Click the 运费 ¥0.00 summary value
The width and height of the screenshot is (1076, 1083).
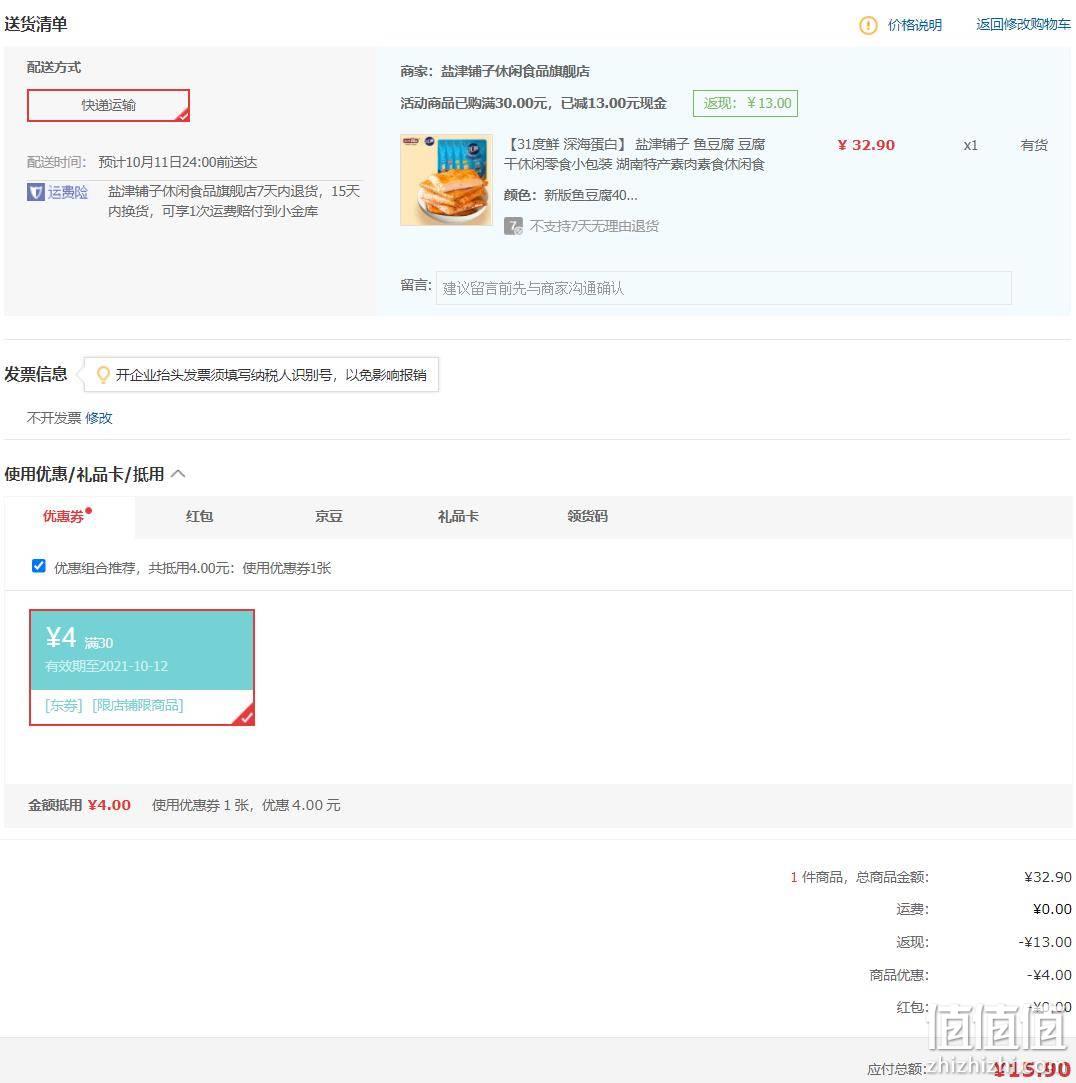point(1052,910)
